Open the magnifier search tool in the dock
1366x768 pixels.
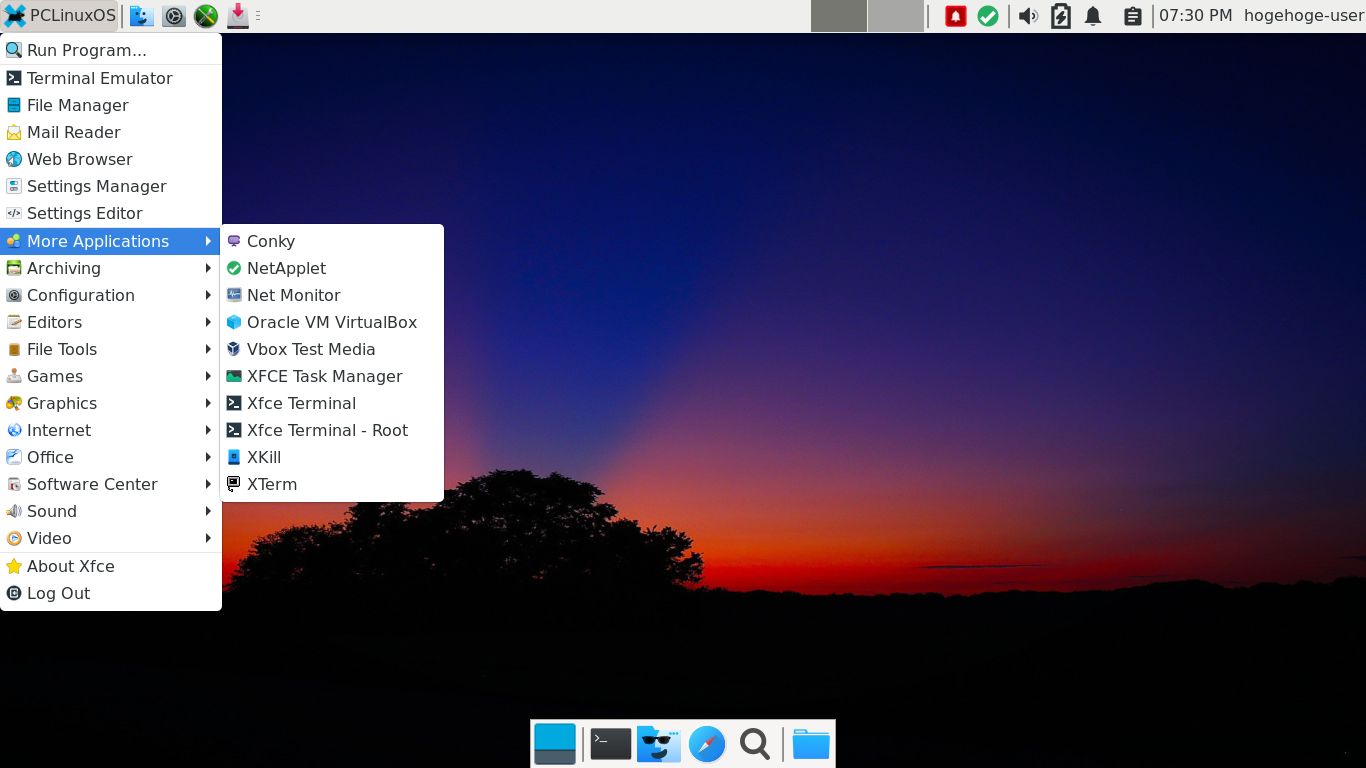coord(755,744)
